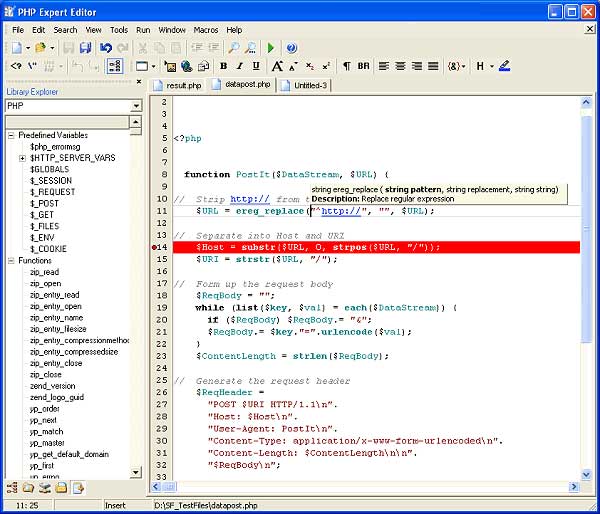Toggle underline formatting
This screenshot has height=514, width=600.
click(x=256, y=66)
